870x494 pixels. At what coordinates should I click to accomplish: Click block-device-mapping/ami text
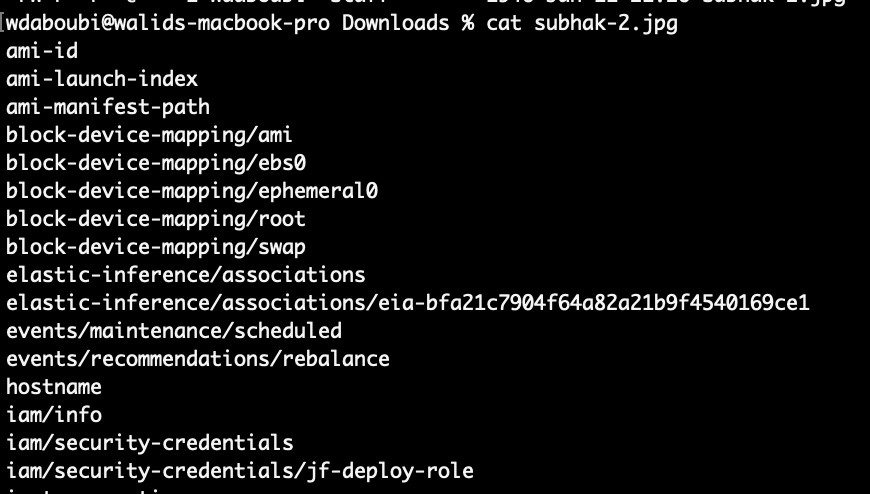click(149, 134)
